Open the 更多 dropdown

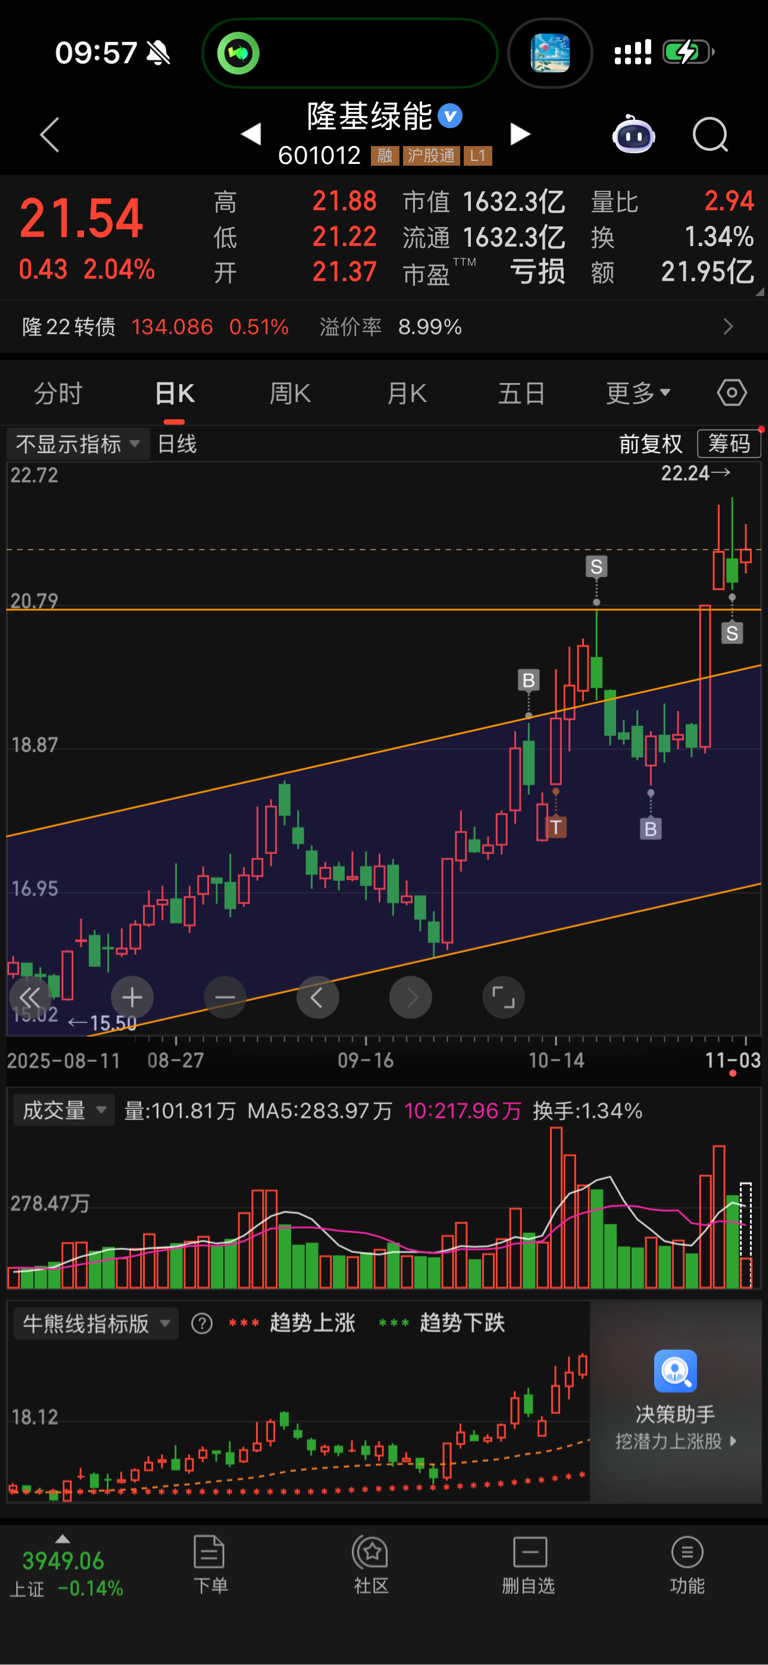click(638, 393)
